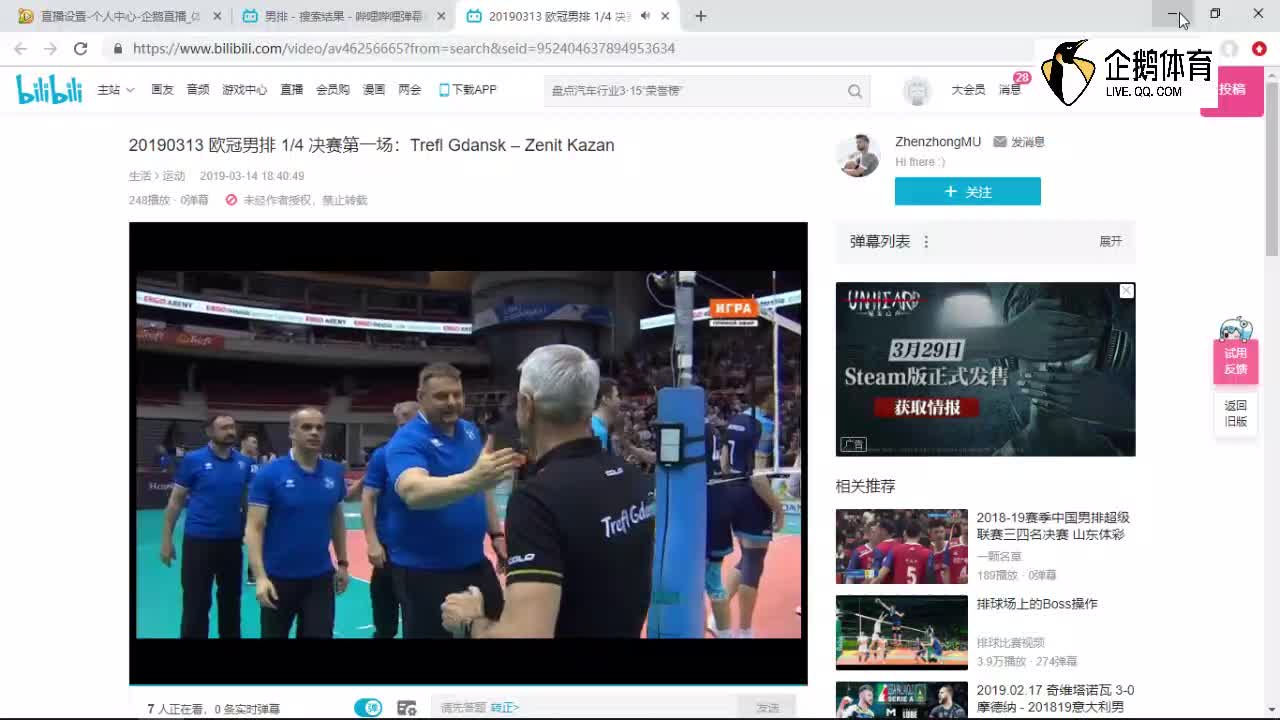Click the 发消息 envelope icon beside ZhenzhongMU

tap(1000, 141)
